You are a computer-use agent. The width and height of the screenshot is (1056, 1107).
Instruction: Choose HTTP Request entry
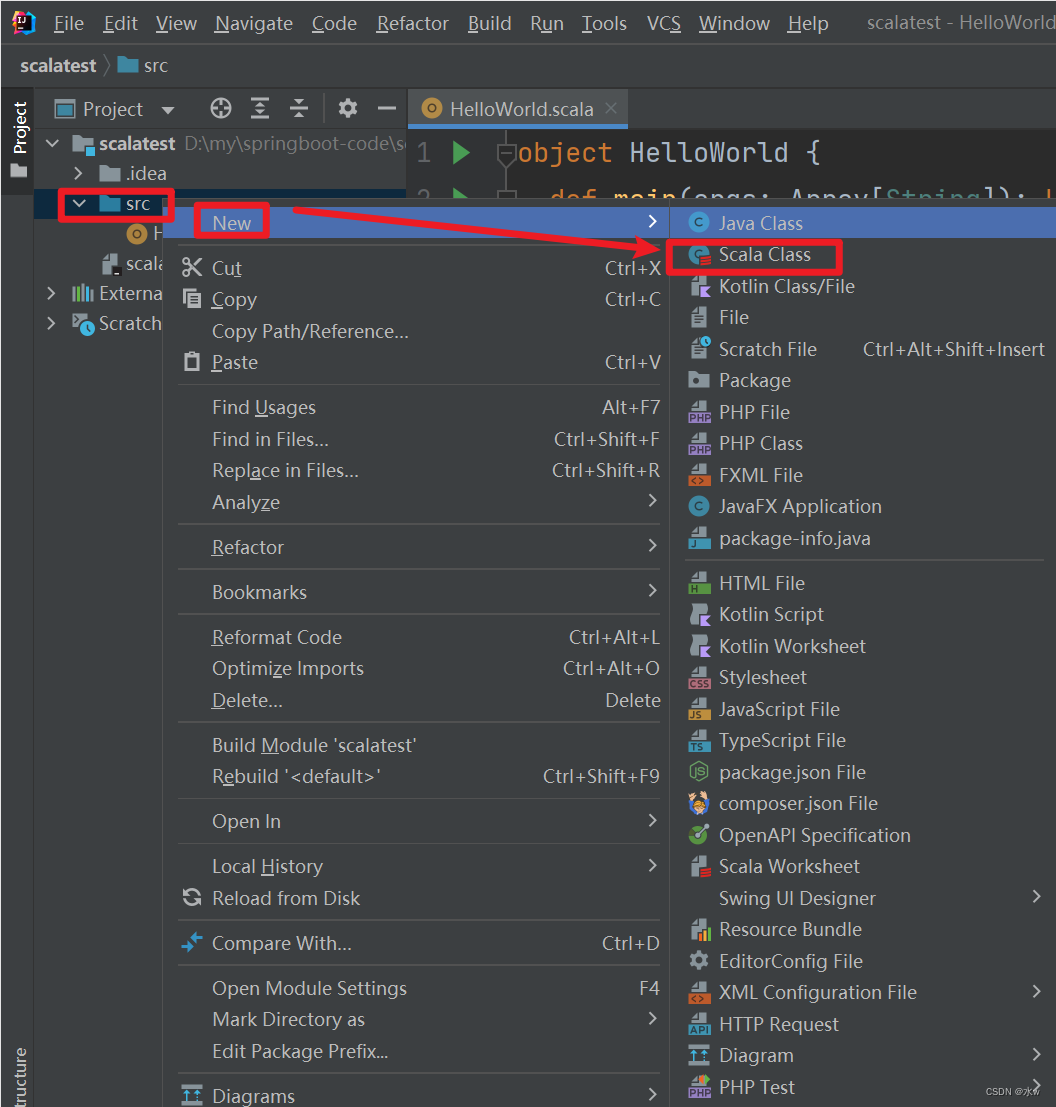pyautogui.click(x=863, y=1024)
